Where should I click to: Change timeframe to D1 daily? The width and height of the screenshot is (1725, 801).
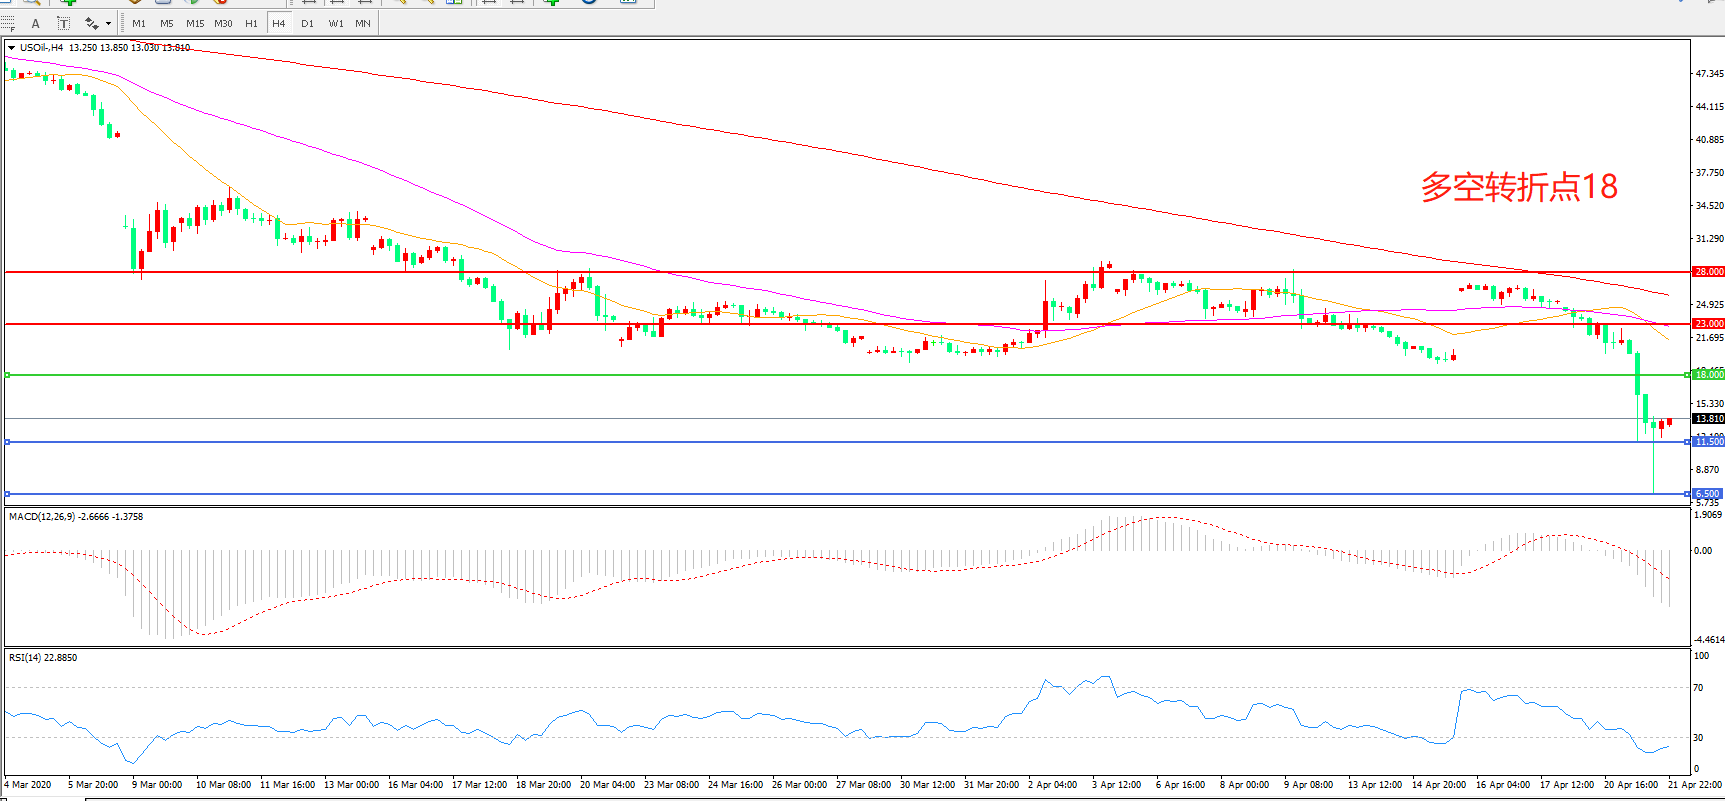tap(307, 23)
